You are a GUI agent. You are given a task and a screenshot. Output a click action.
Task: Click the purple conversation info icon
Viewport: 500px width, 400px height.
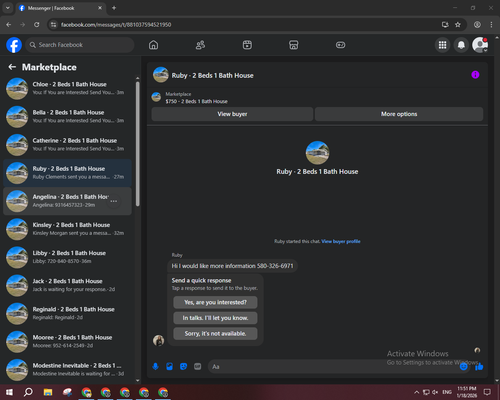475,75
